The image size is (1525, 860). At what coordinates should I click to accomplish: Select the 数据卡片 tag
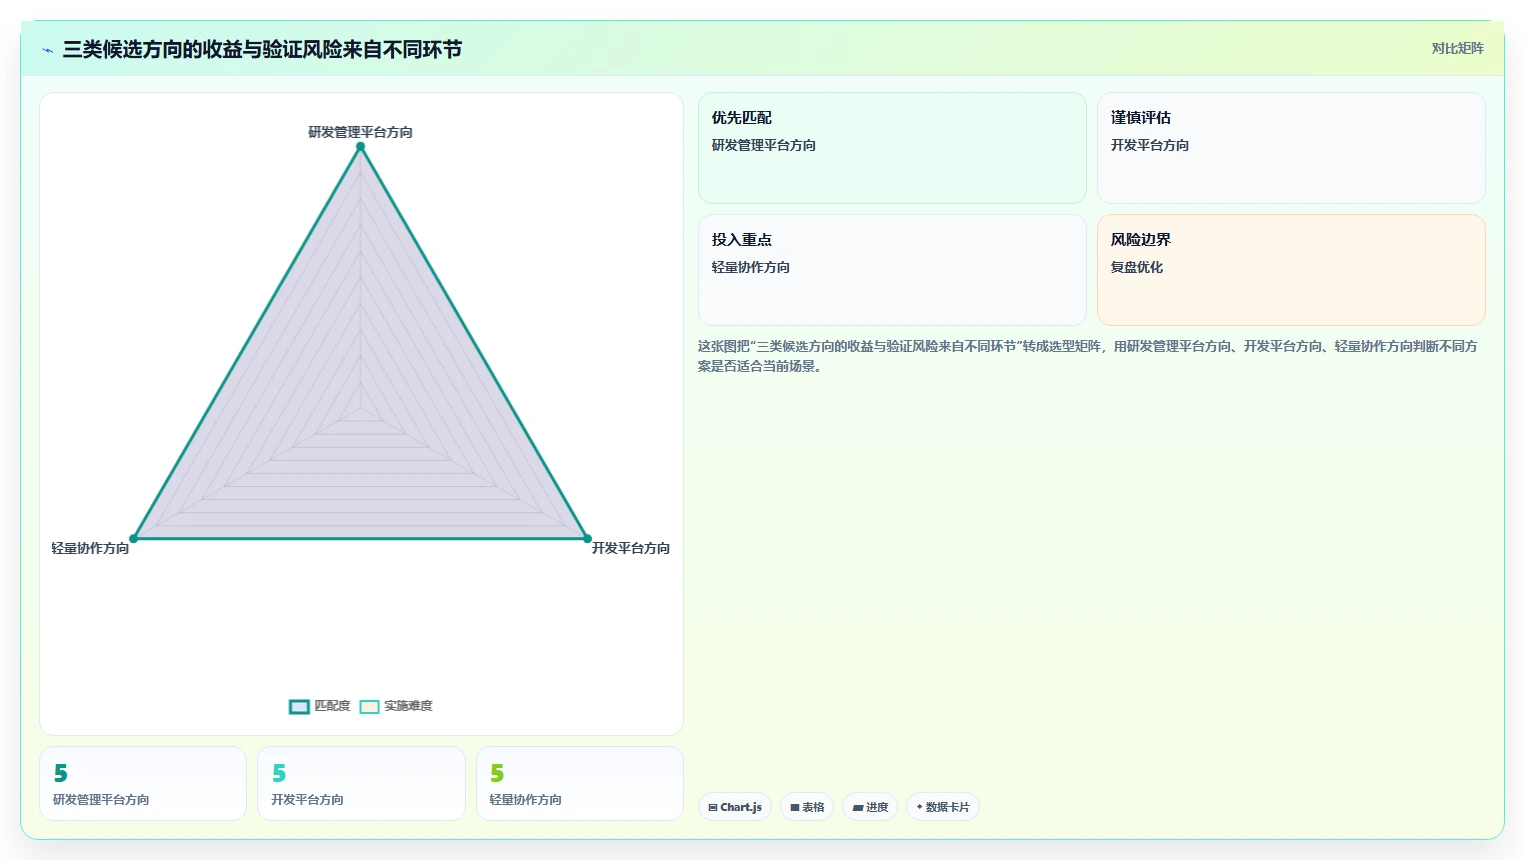point(943,807)
